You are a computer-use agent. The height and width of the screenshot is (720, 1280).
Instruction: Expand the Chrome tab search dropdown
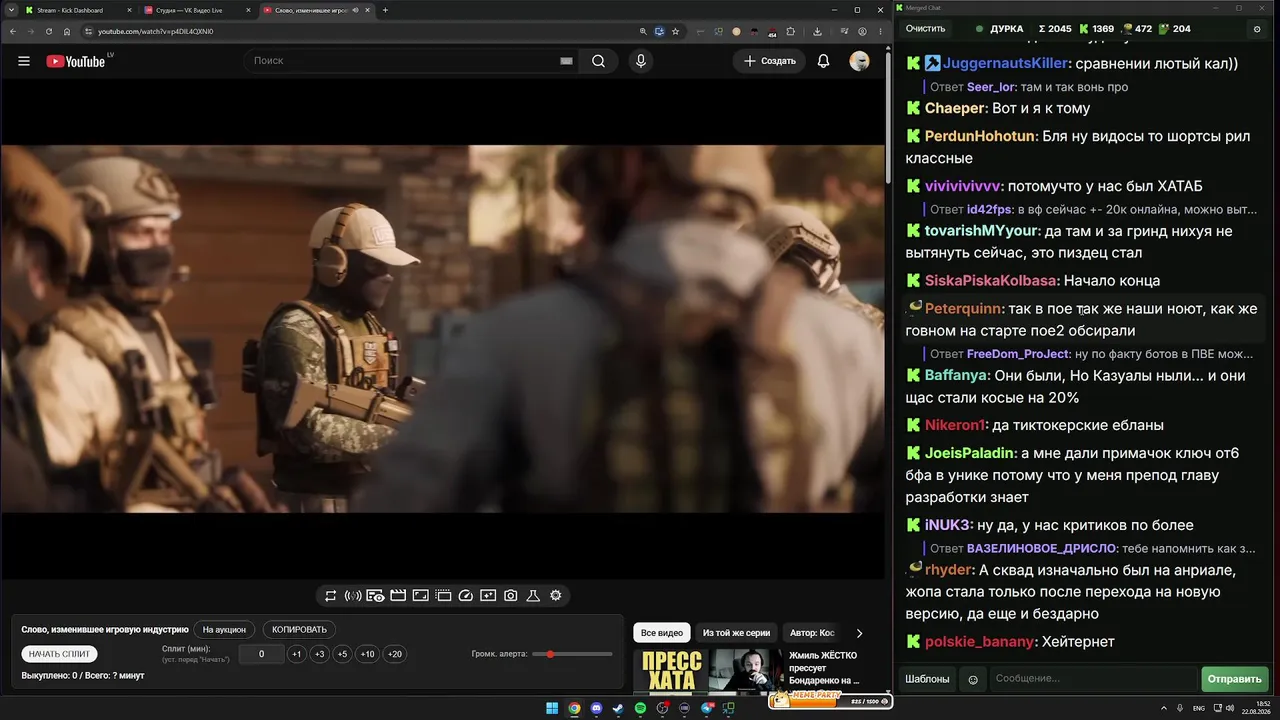(13, 10)
